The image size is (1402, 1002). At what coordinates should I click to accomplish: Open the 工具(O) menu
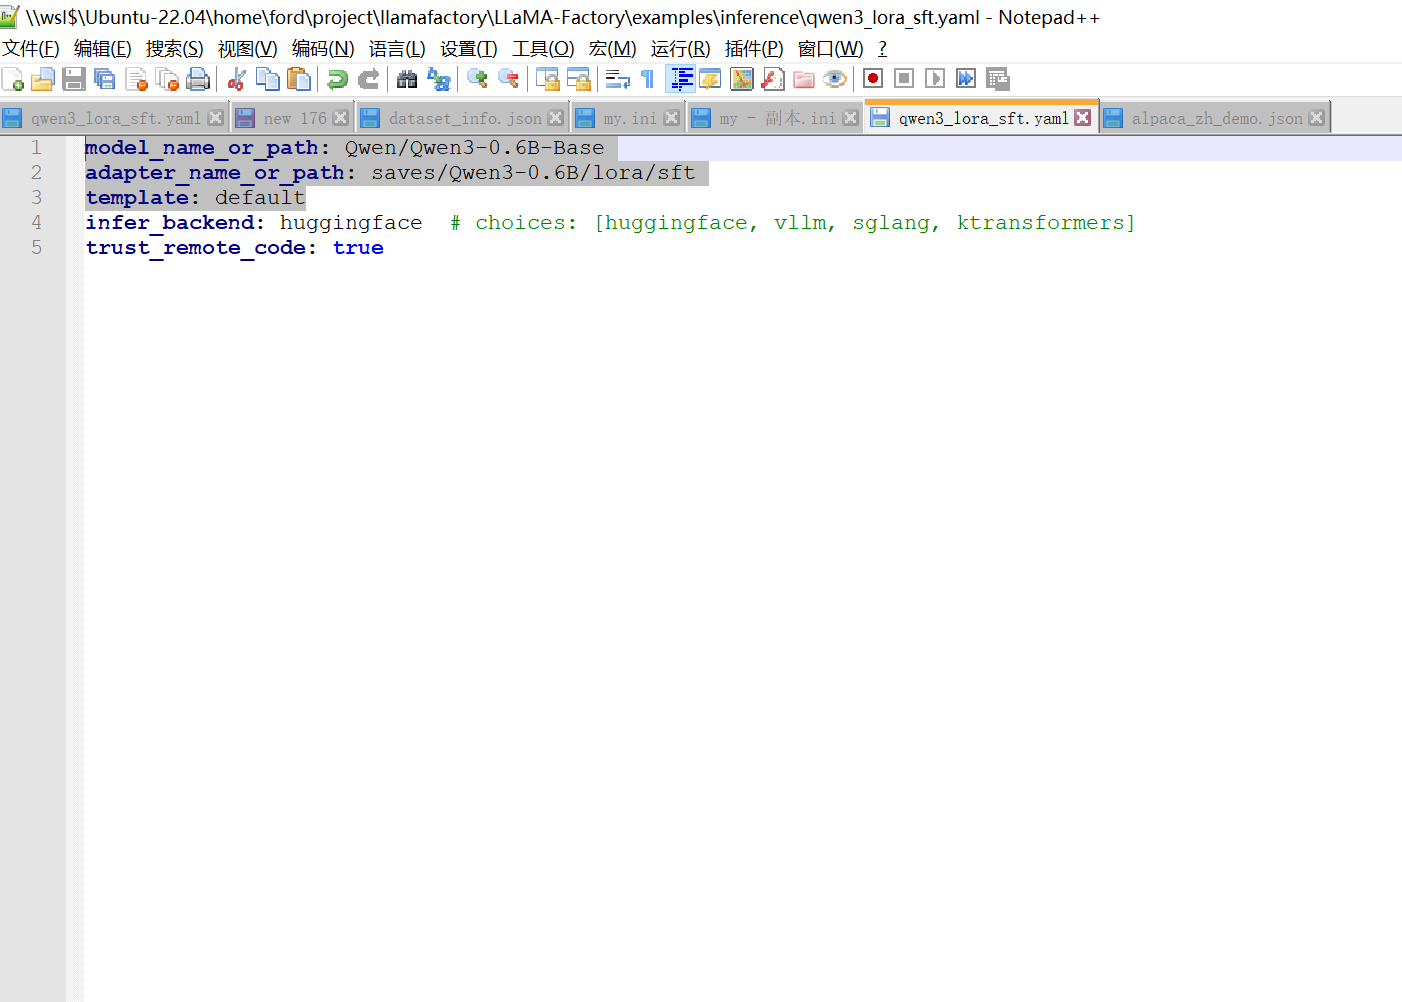[544, 49]
